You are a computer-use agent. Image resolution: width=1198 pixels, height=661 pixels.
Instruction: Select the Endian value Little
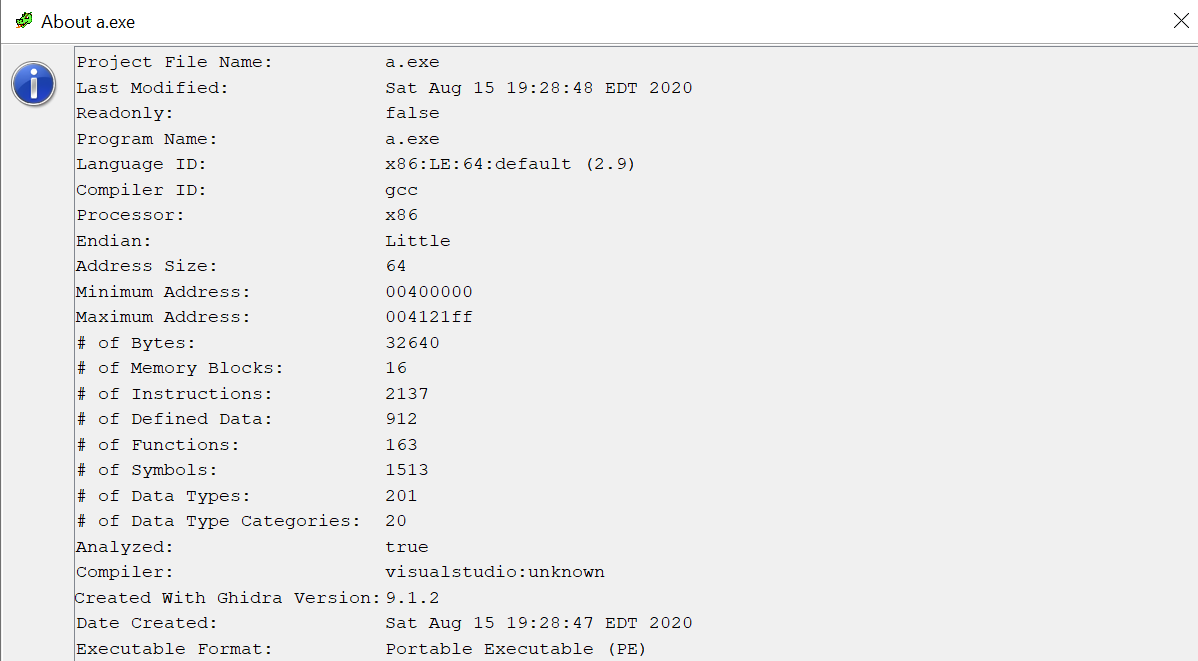pos(417,240)
